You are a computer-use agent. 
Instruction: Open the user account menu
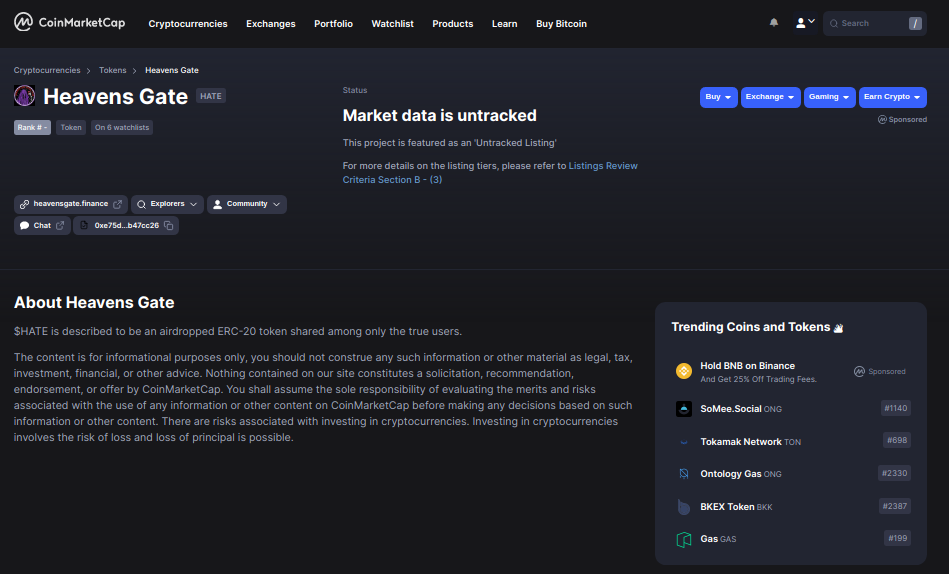805,23
